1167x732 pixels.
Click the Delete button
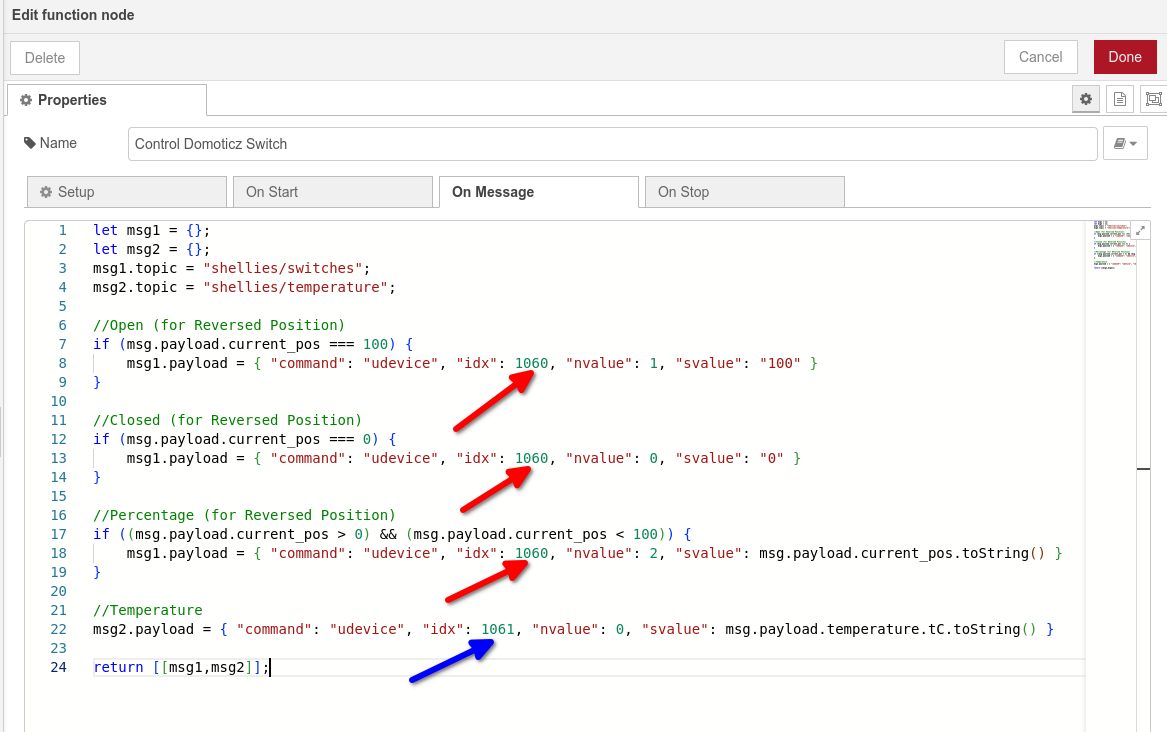(x=45, y=58)
